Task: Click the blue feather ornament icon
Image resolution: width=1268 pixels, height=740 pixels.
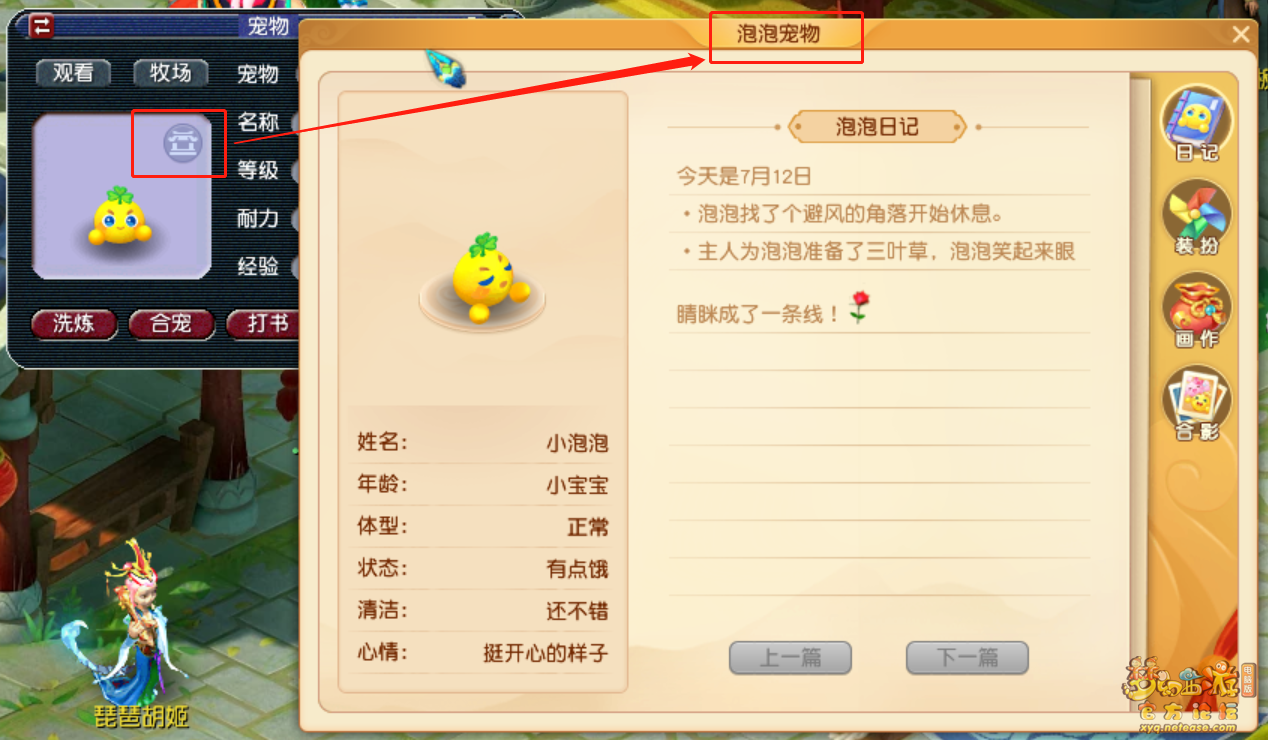Action: (446, 68)
